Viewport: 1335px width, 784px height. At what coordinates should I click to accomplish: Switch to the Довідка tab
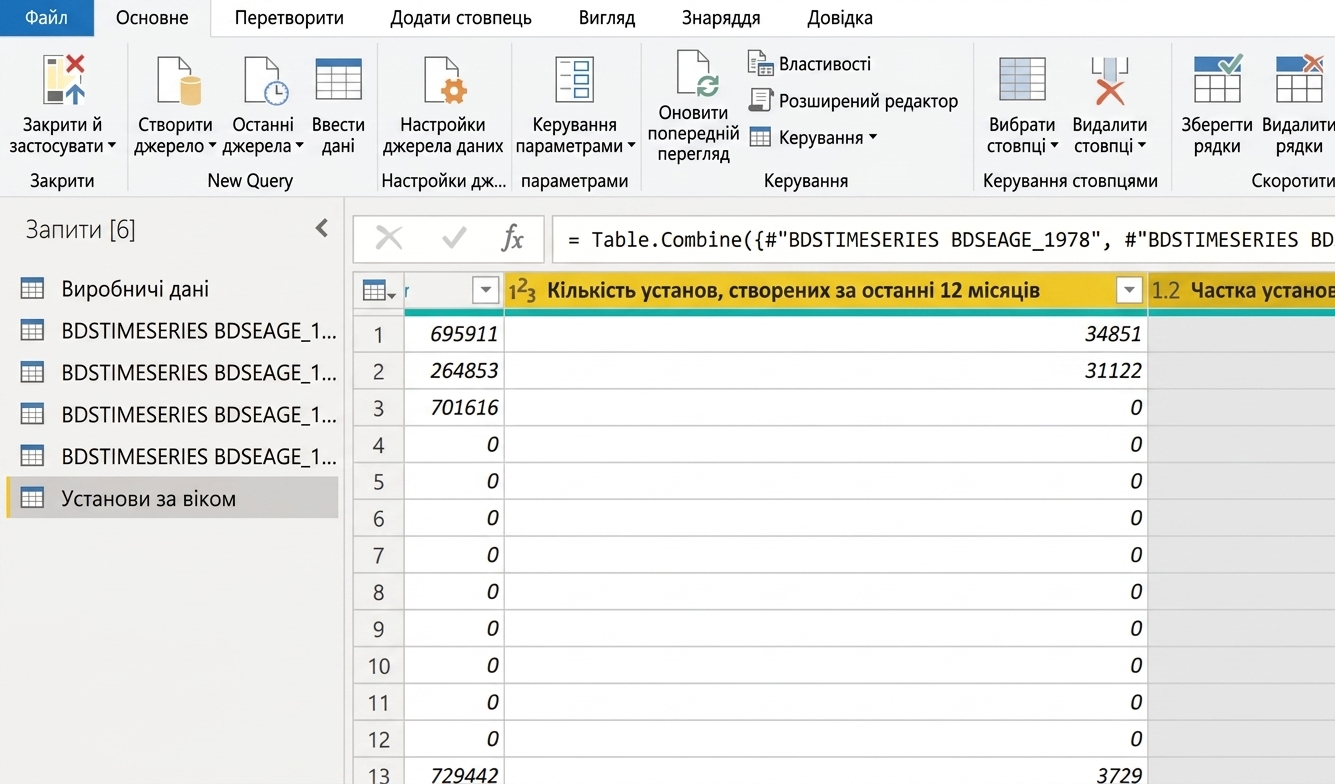coord(840,18)
